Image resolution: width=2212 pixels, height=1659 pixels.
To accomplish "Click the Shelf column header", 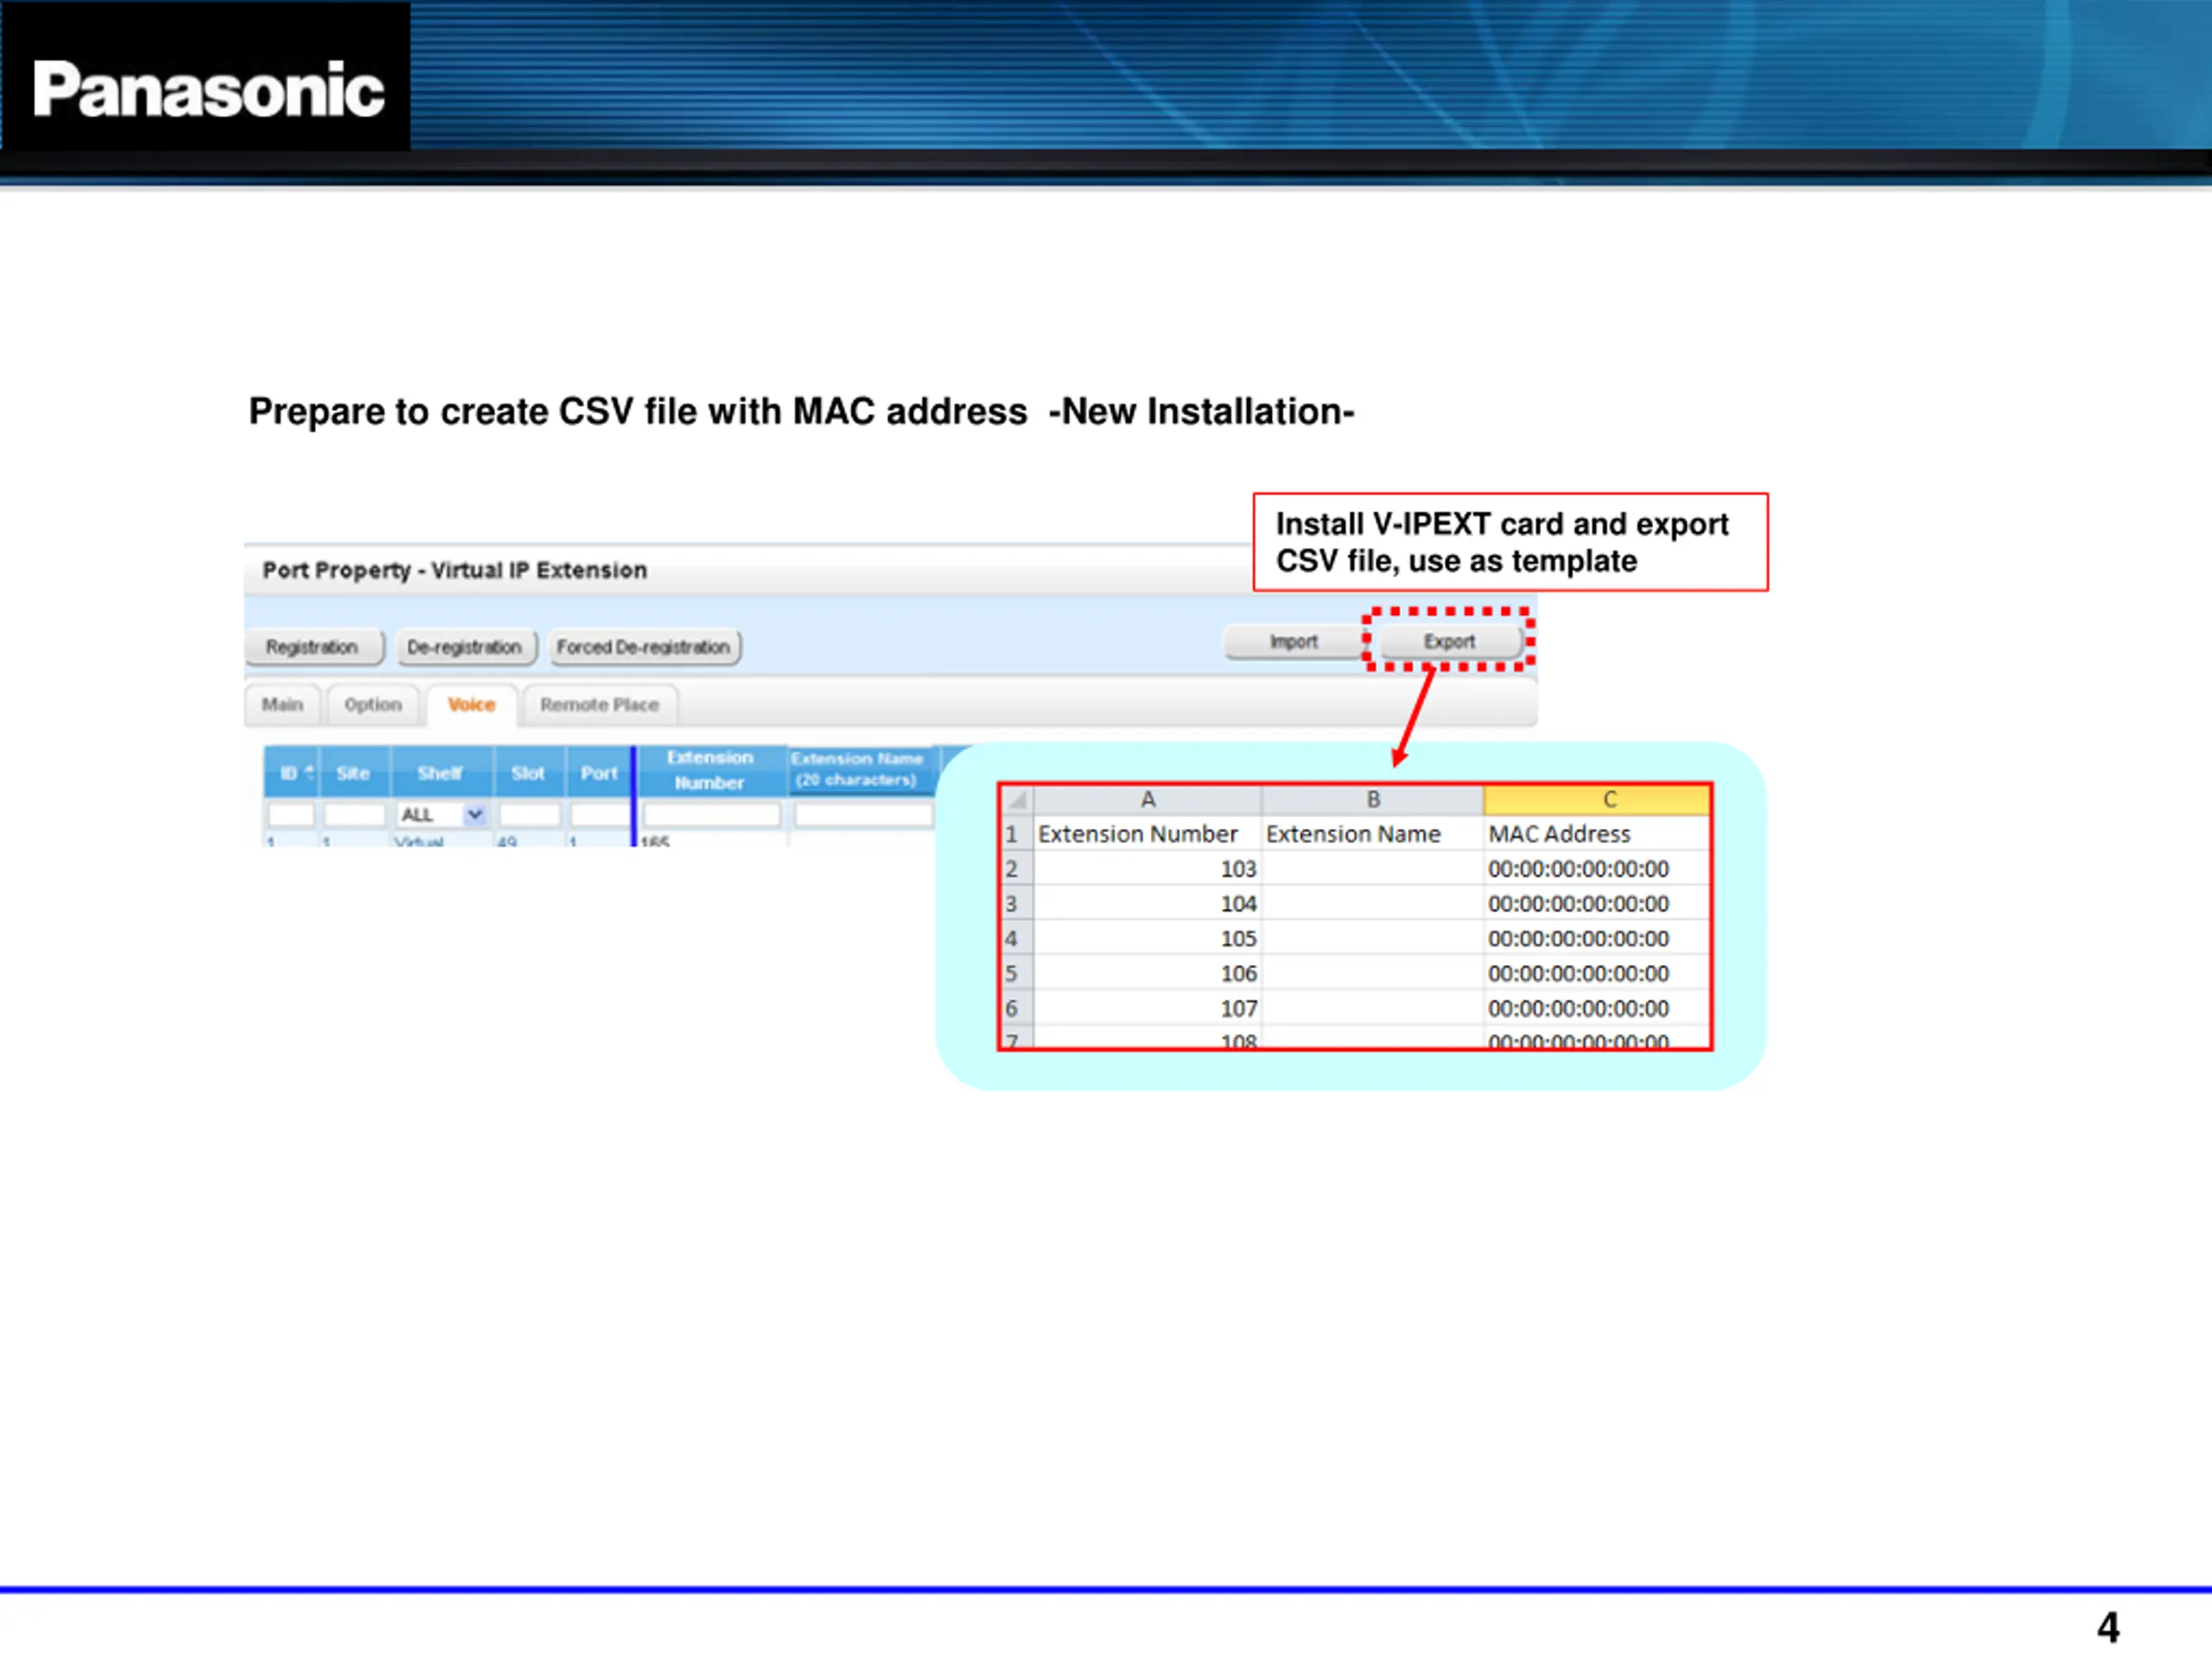I will [441, 772].
